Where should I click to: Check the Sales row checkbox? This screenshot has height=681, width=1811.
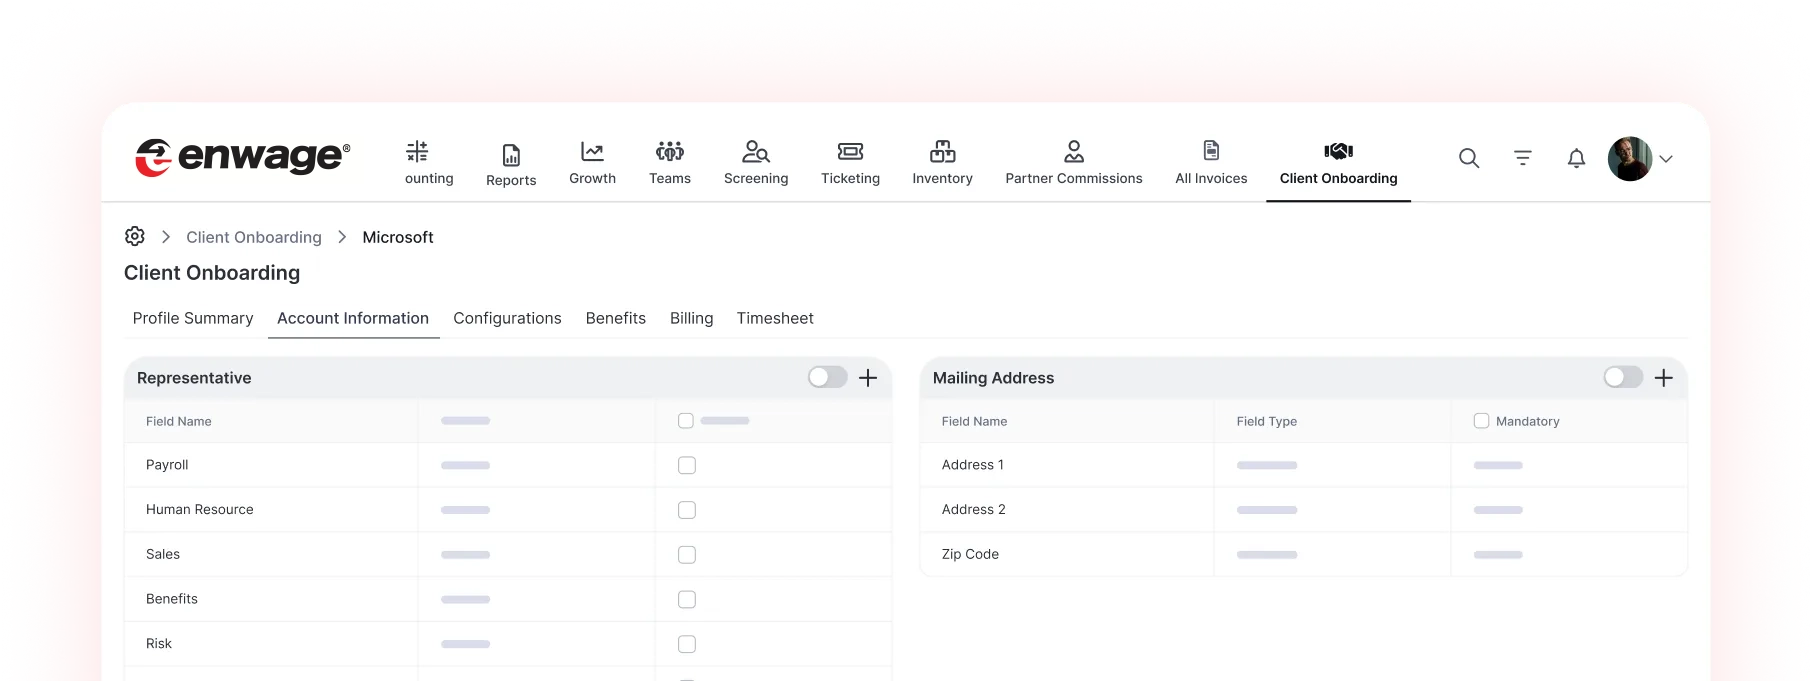pyautogui.click(x=687, y=555)
